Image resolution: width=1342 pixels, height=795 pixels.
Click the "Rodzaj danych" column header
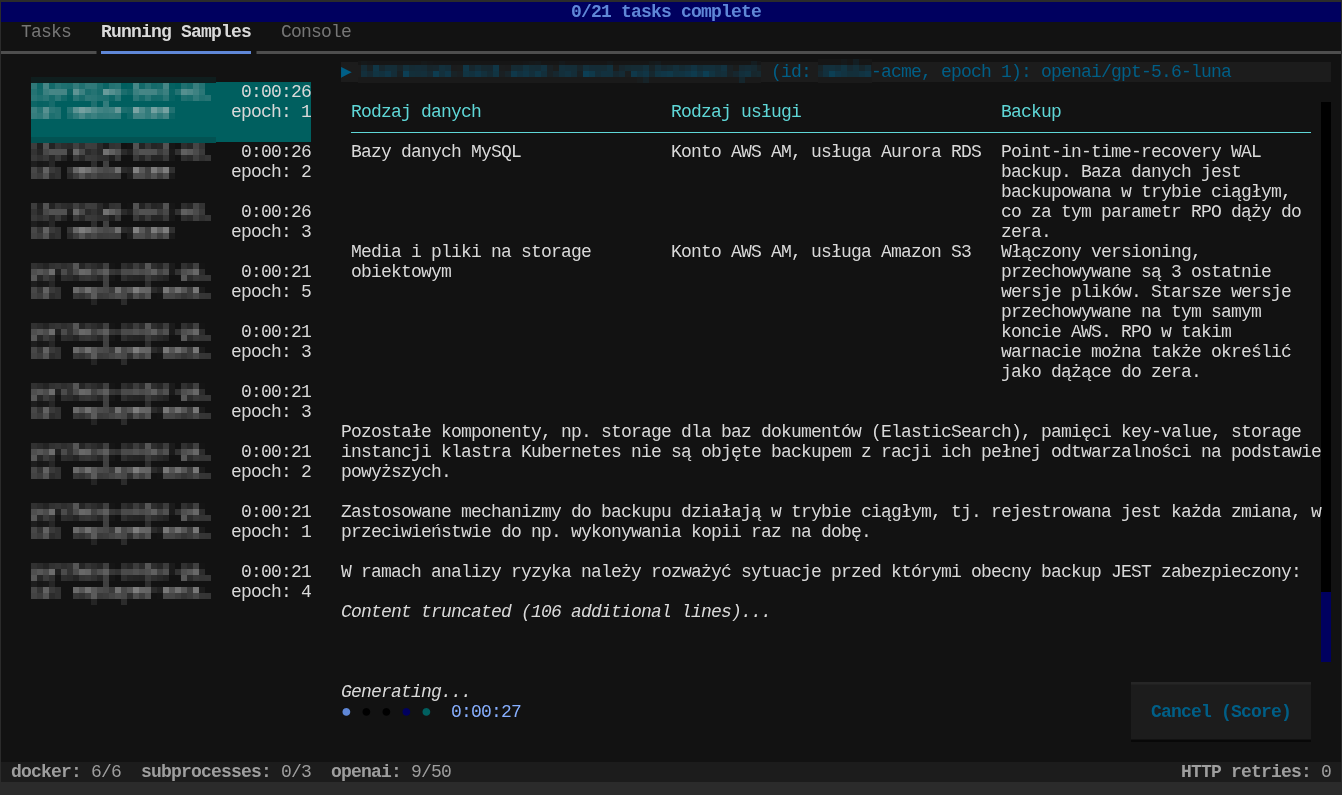(416, 112)
